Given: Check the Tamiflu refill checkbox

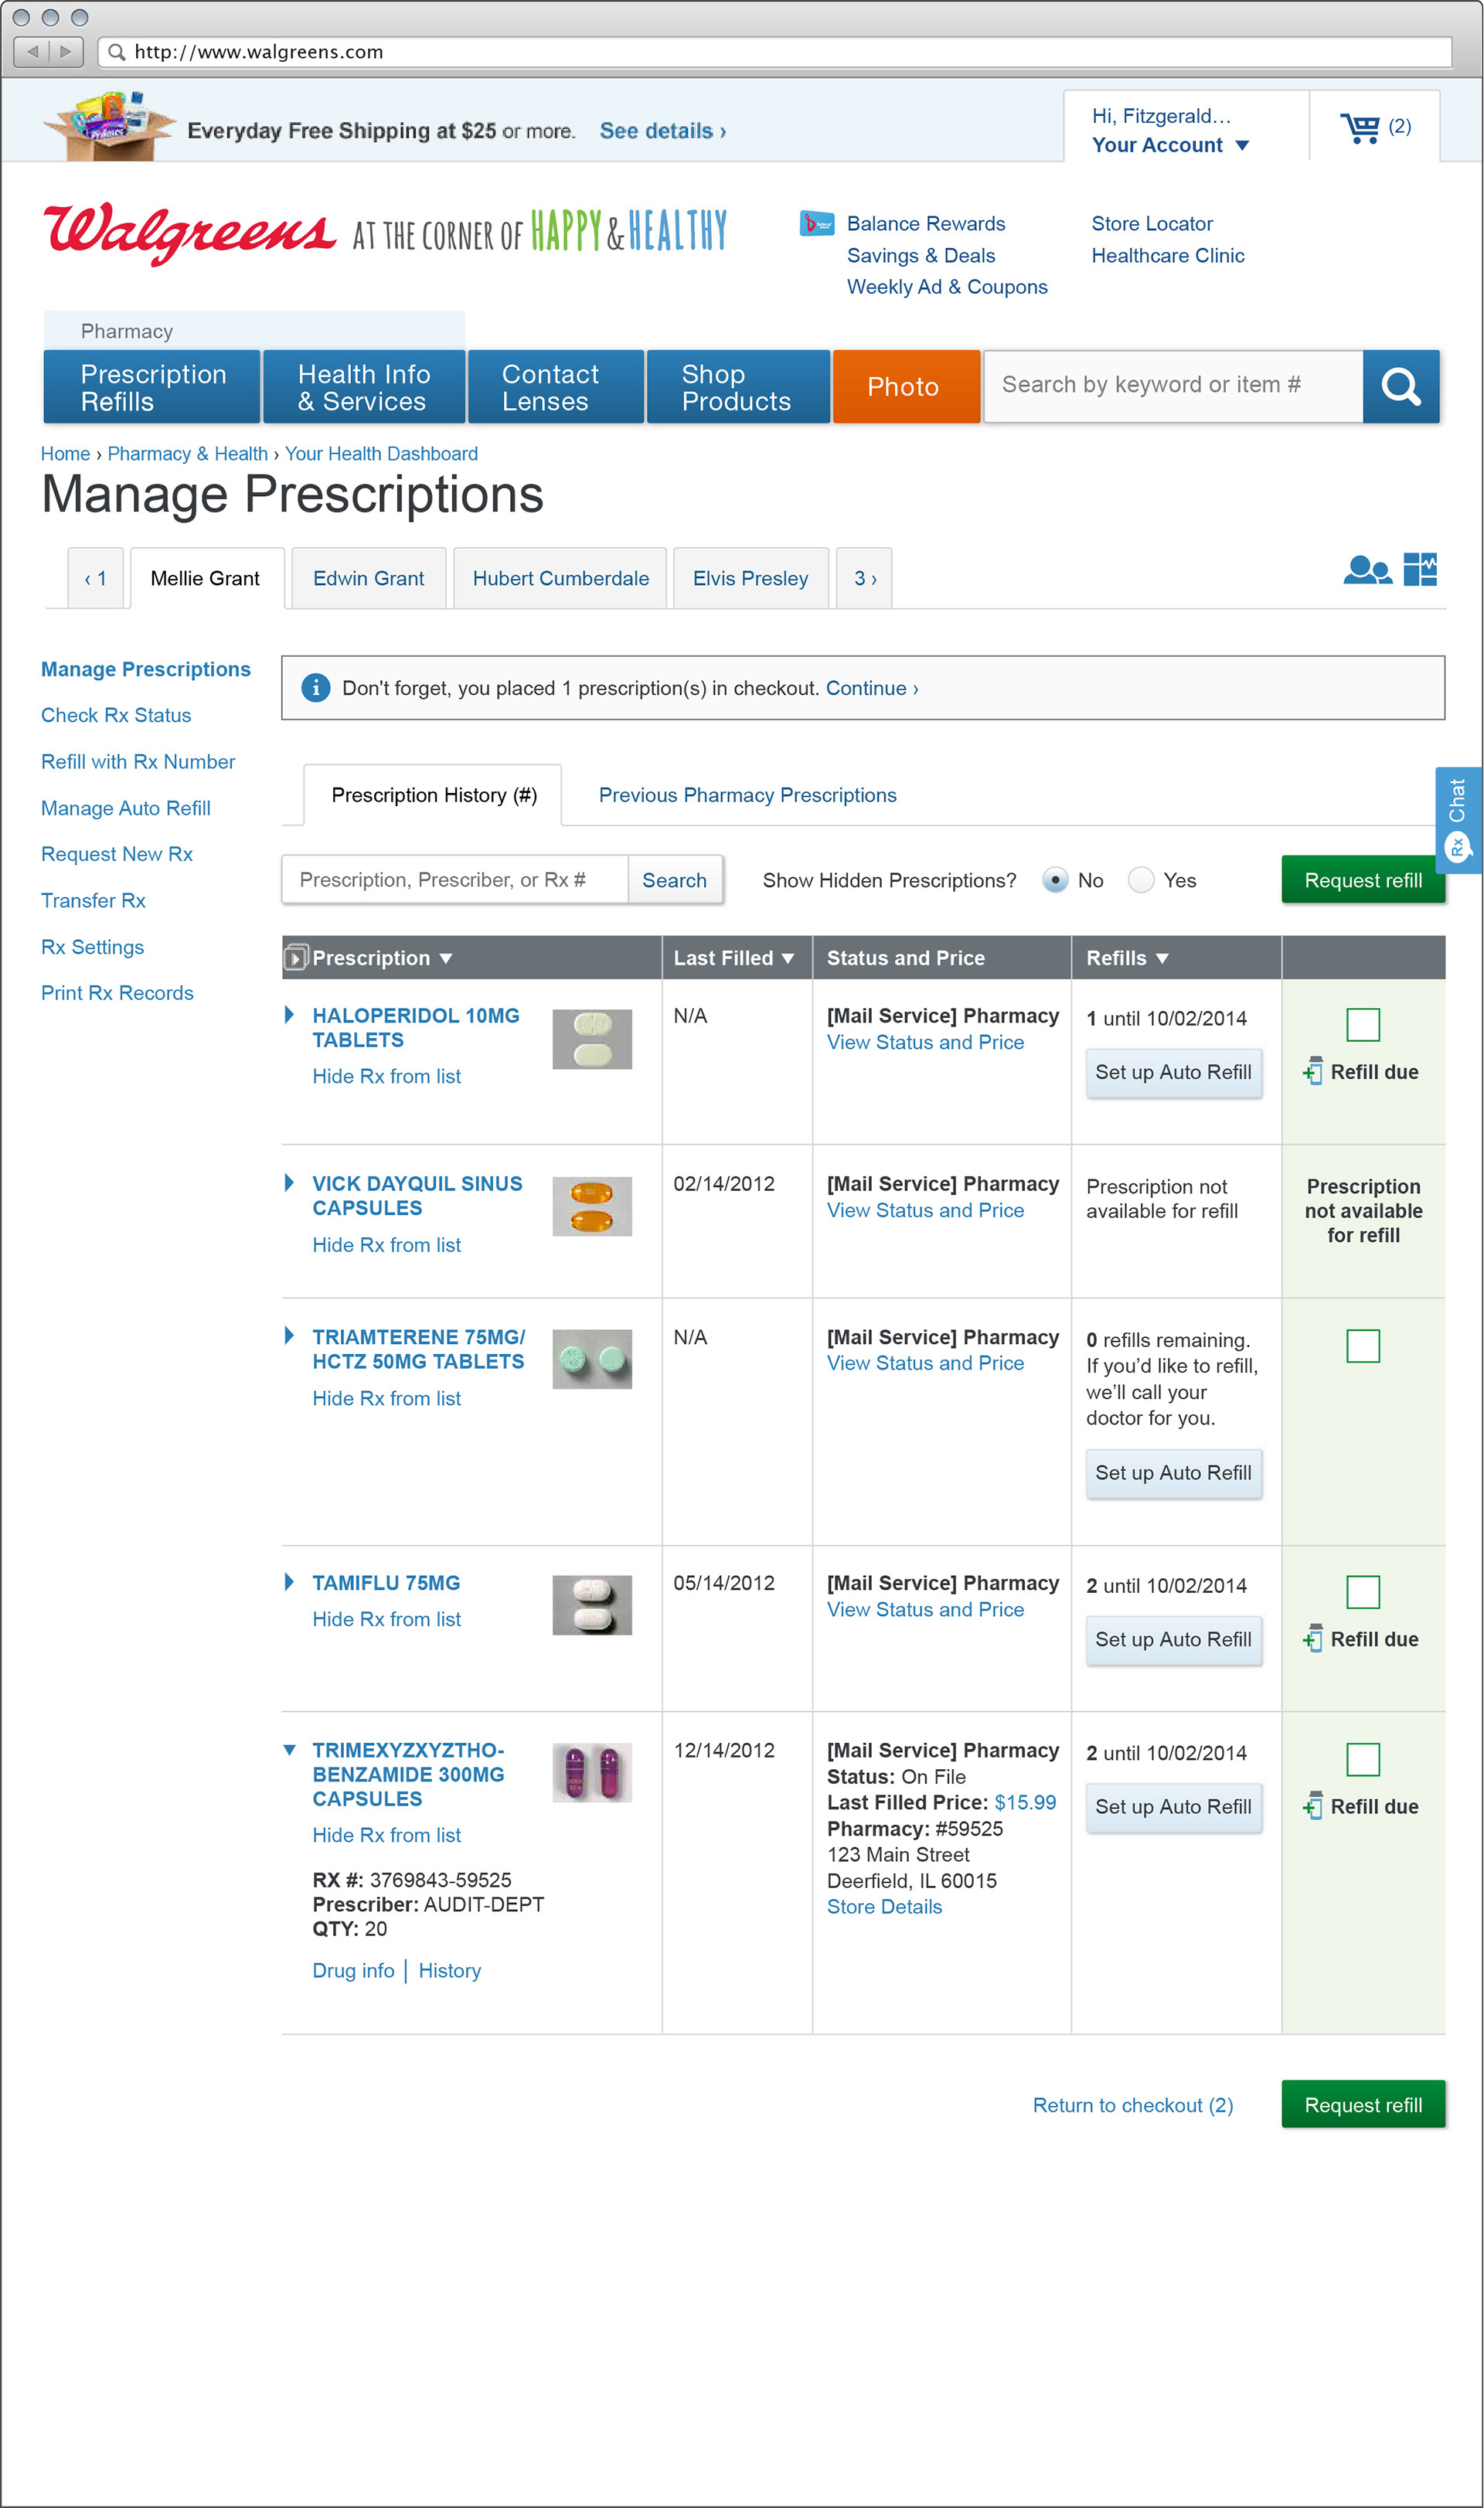Looking at the screenshot, I should coord(1363,1592).
